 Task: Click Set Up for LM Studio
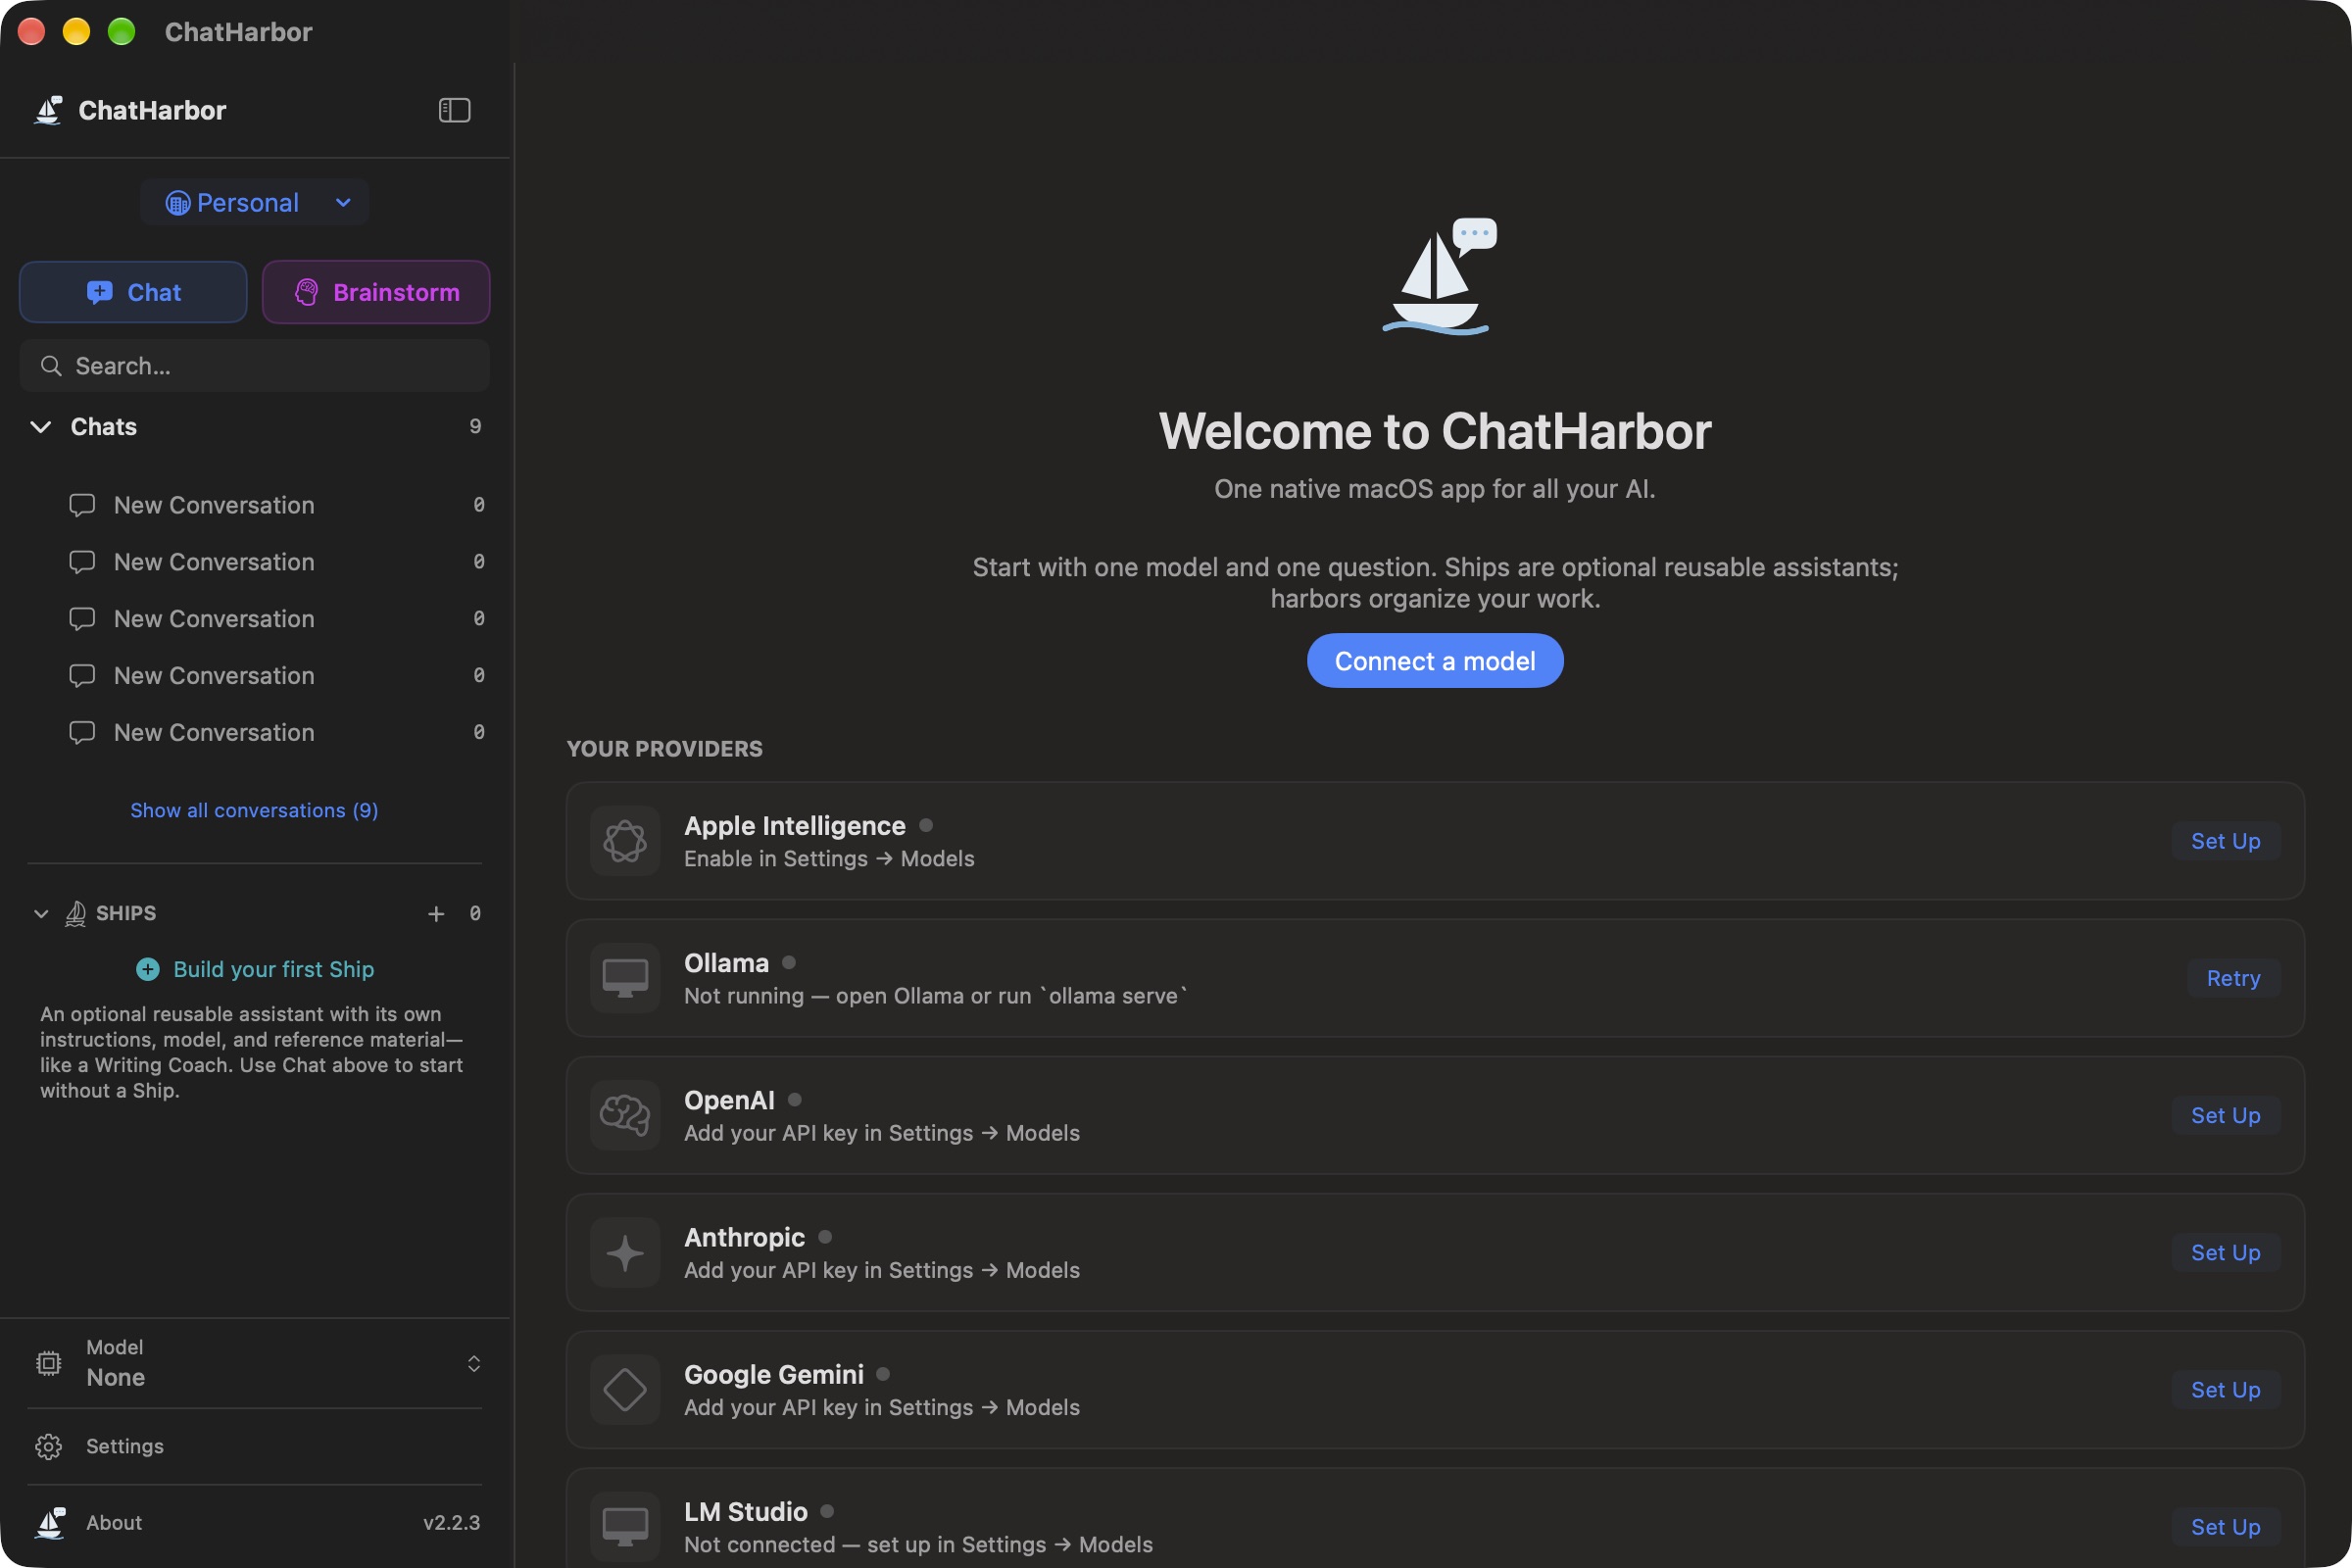[x=2226, y=1526]
